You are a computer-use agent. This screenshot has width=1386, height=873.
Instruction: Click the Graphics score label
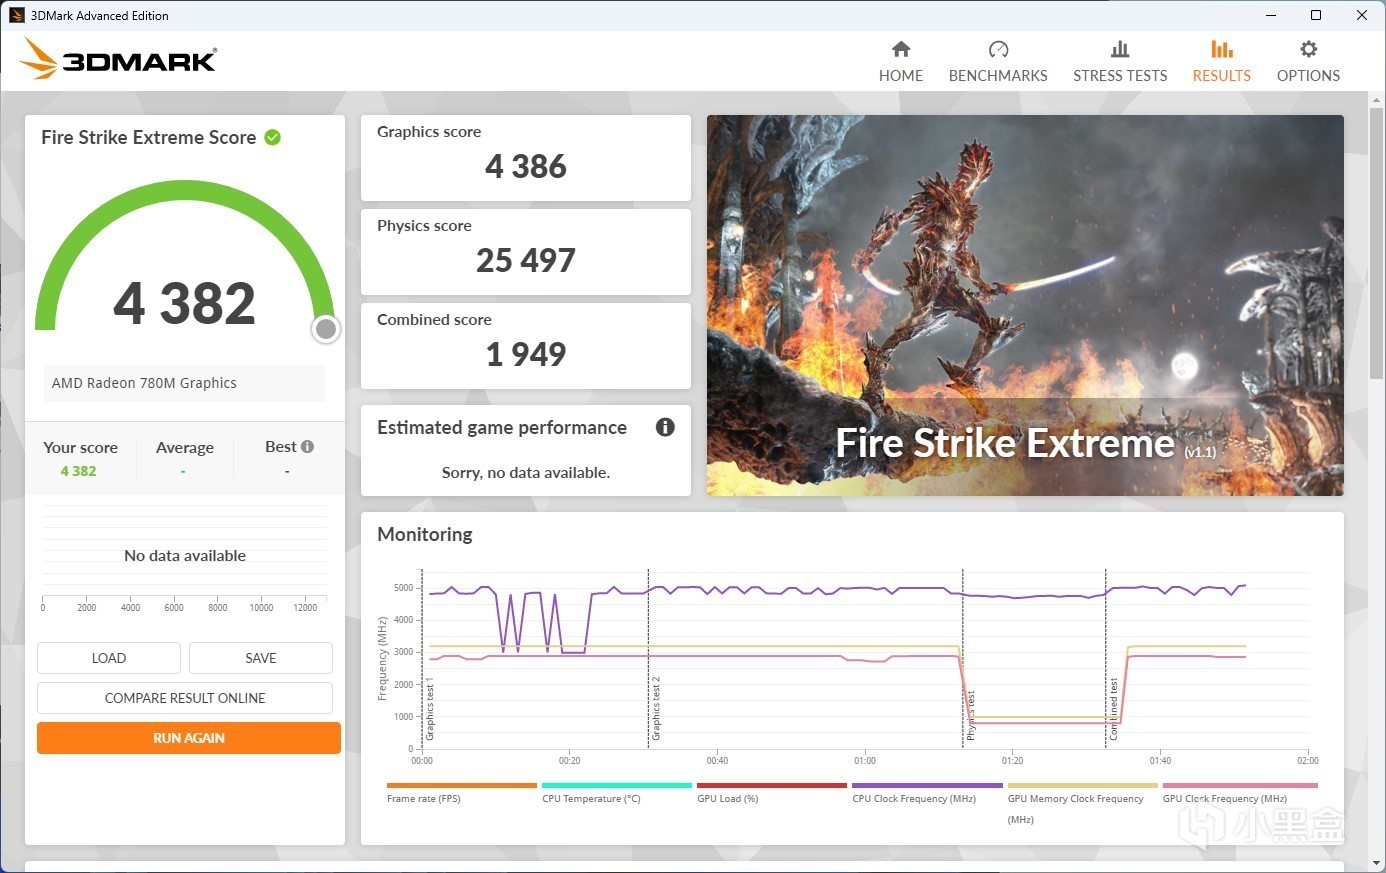(x=429, y=131)
